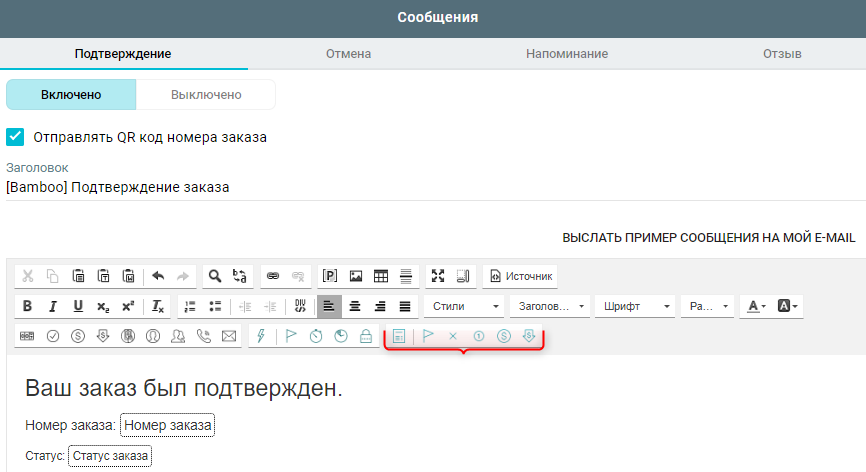Select the 'Выключено' option
Image resolution: width=866 pixels, height=472 pixels.
click(x=206, y=94)
